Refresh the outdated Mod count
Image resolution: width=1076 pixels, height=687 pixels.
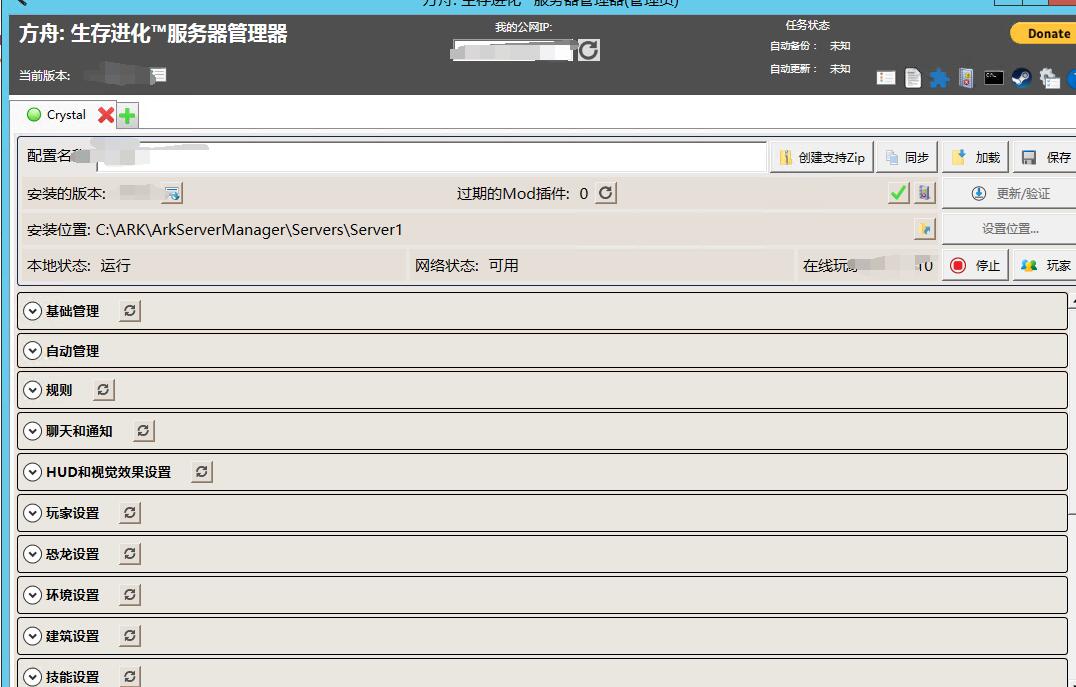(605, 193)
